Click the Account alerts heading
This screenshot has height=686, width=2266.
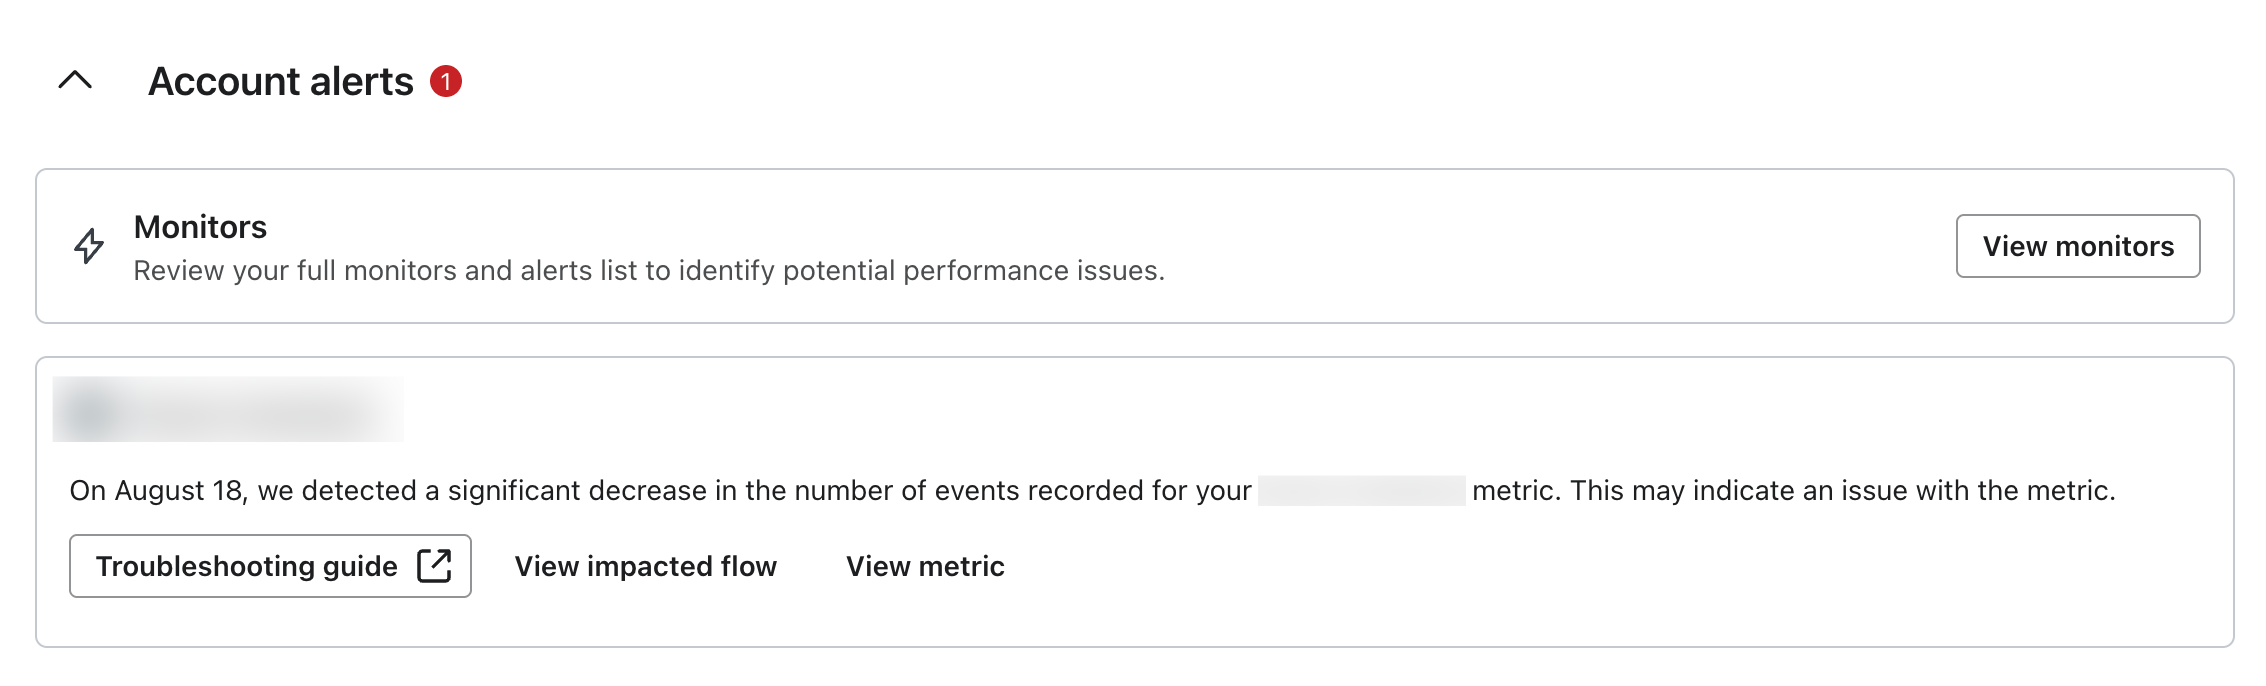tap(281, 81)
